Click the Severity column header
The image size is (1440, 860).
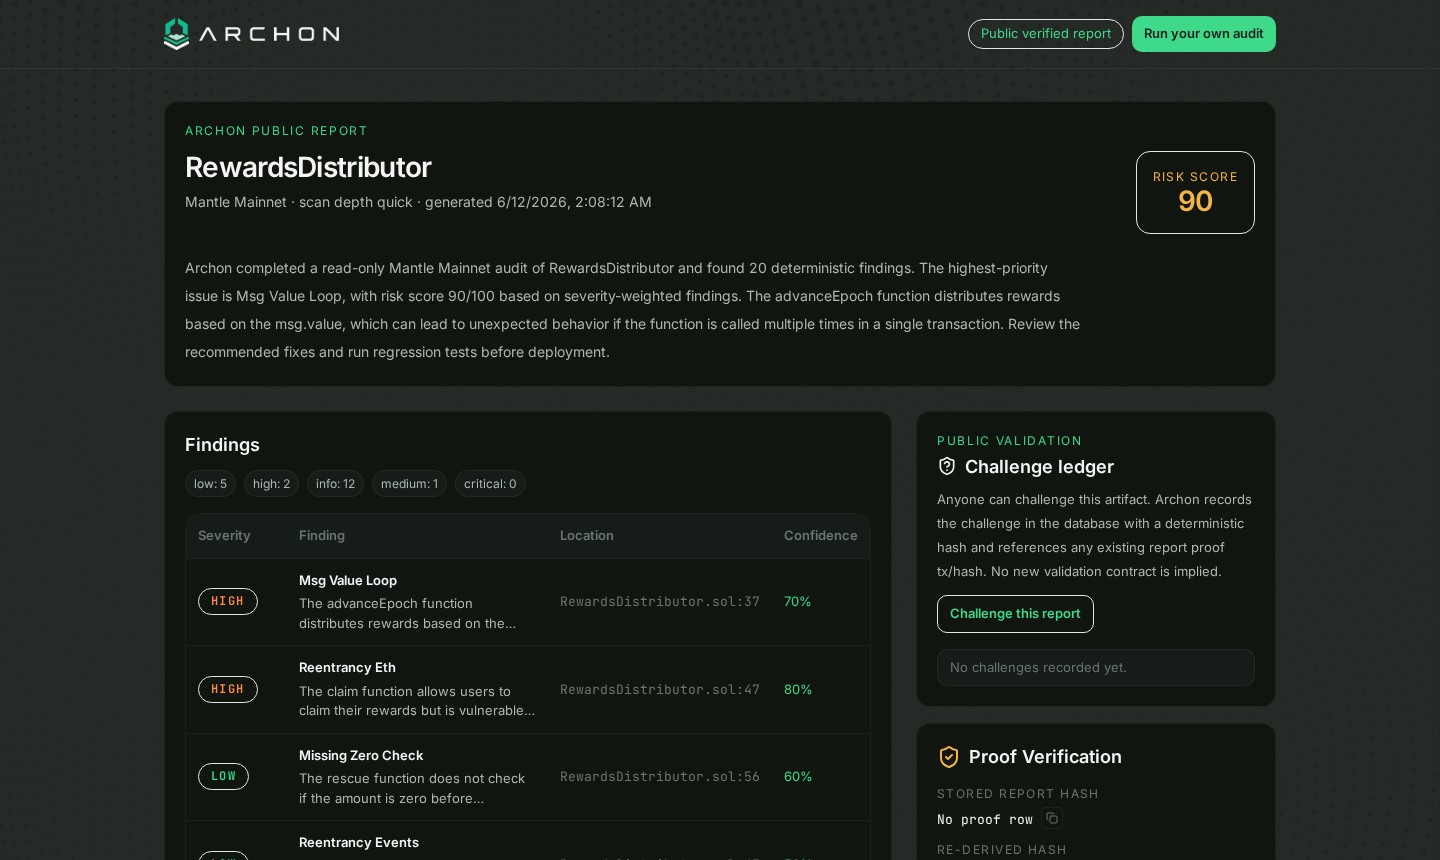224,536
